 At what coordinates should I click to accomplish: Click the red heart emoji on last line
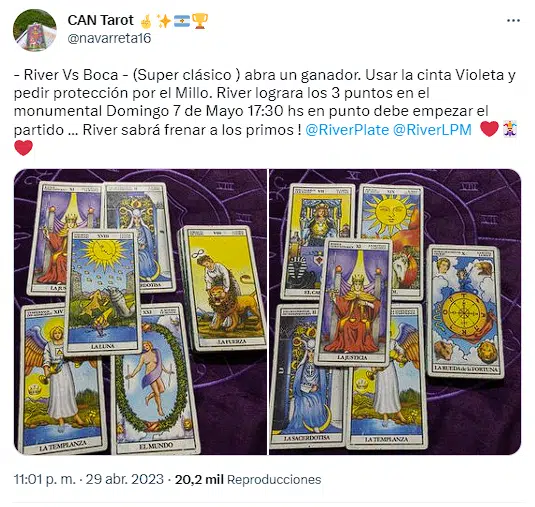point(24,148)
